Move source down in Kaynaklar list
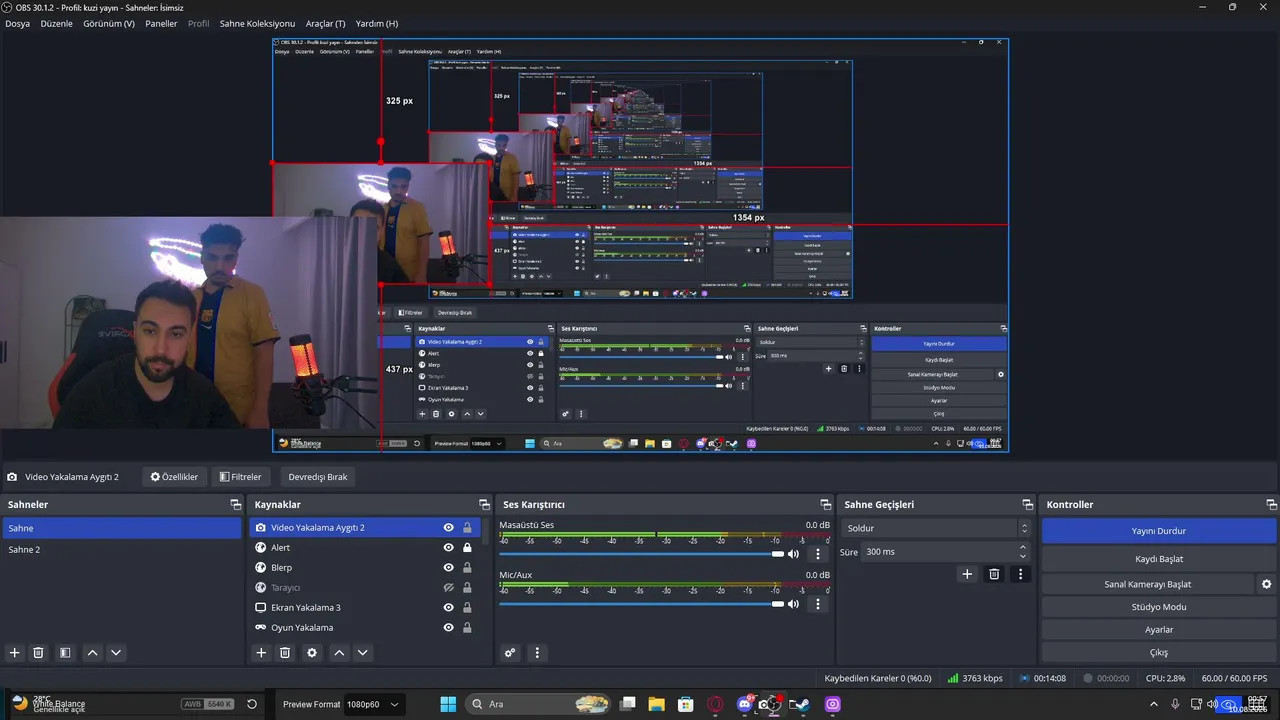The height and width of the screenshot is (720, 1280). pyautogui.click(x=363, y=653)
